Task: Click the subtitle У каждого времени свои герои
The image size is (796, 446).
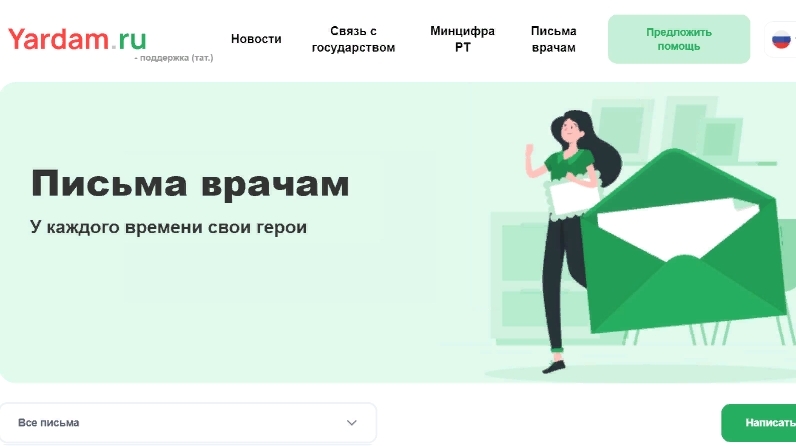Action: coord(169,227)
